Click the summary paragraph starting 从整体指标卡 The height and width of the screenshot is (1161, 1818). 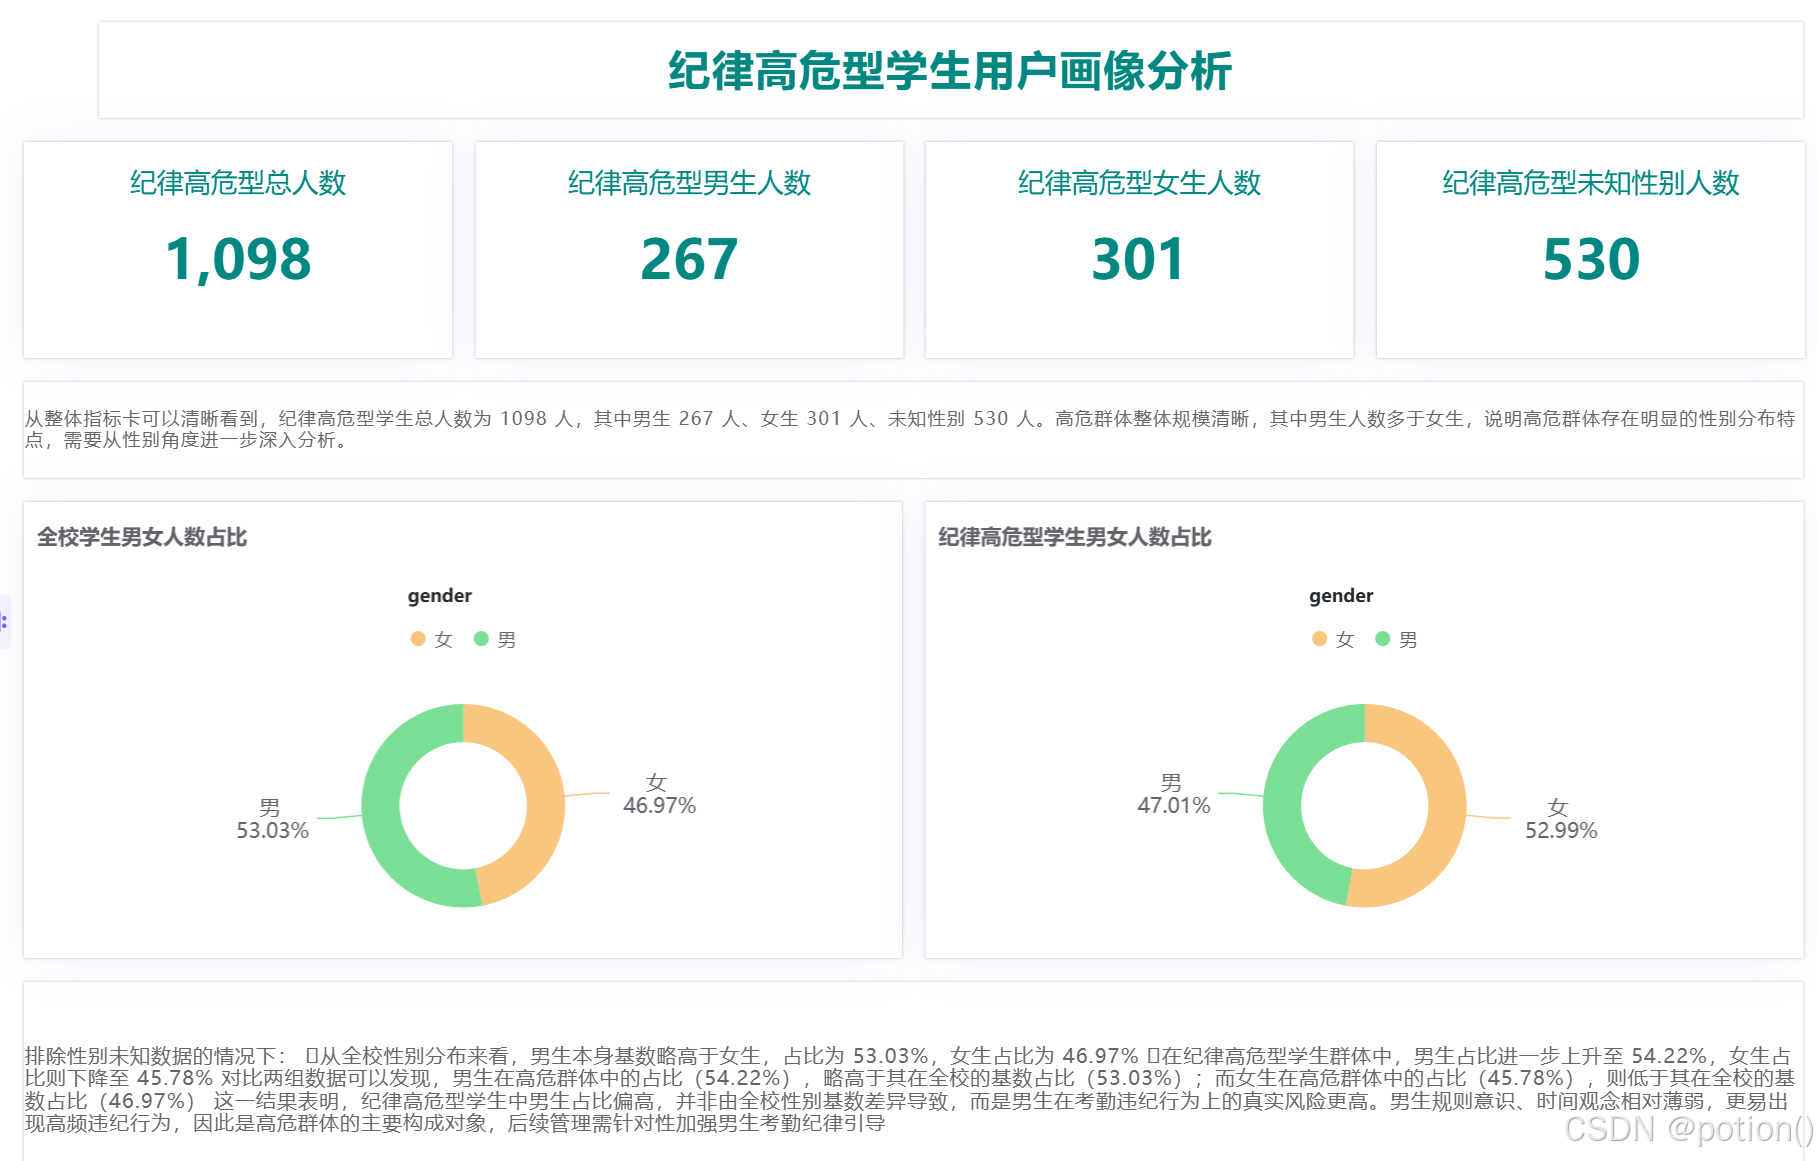(911, 429)
